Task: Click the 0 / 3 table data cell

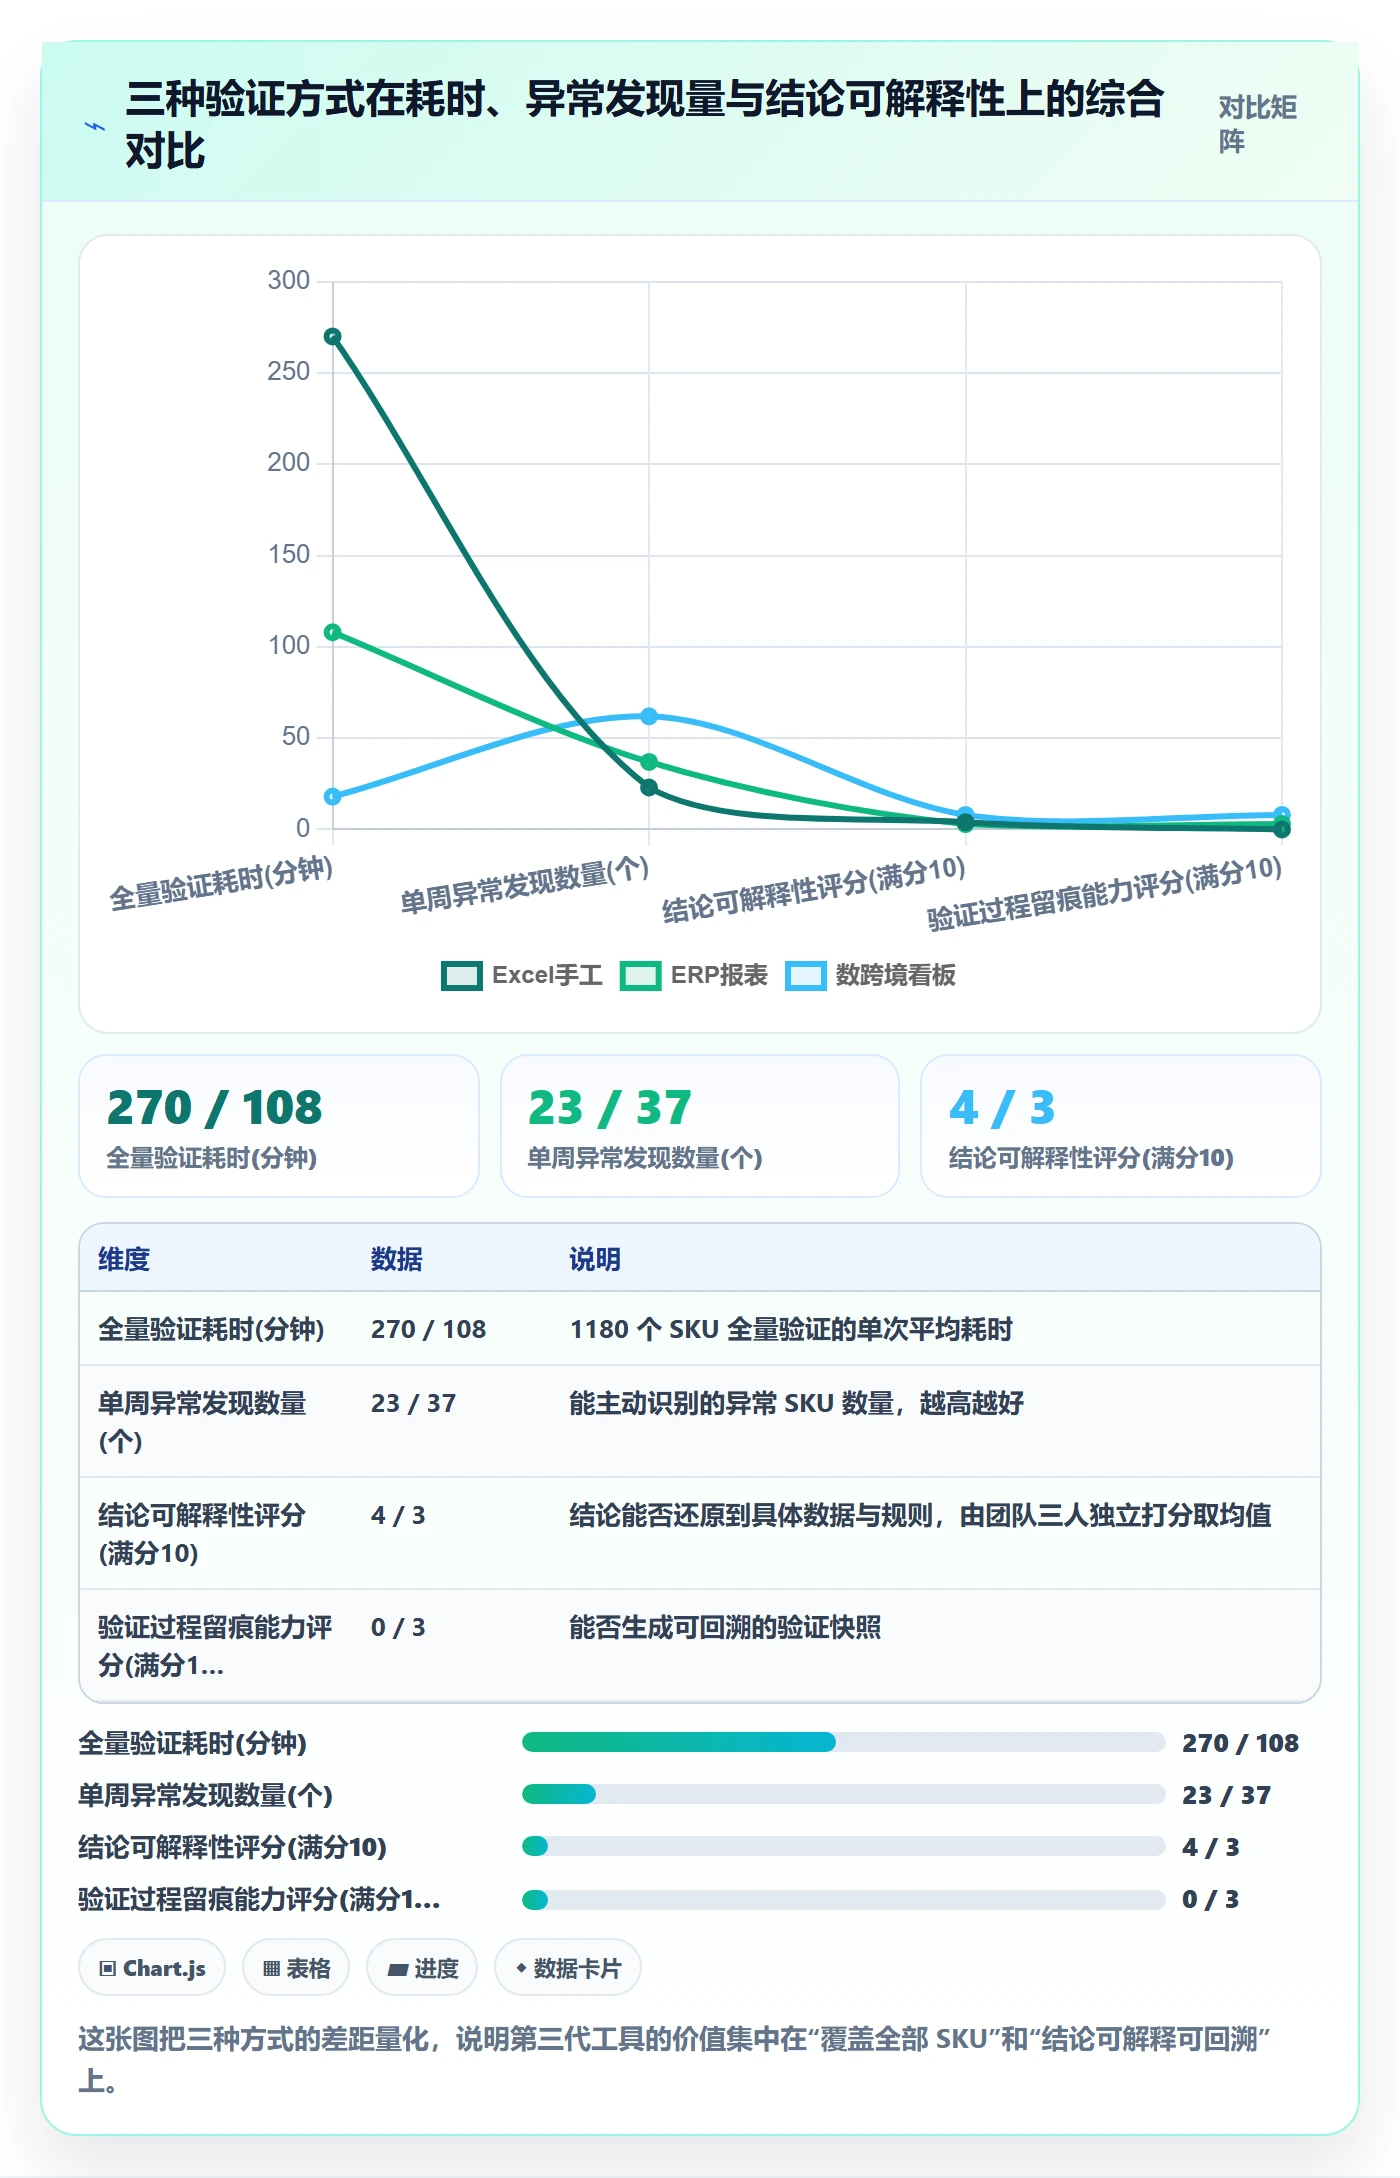Action: tap(398, 1627)
